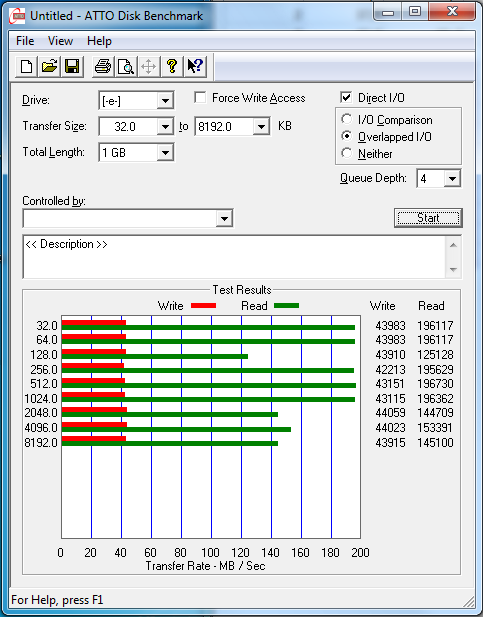Close the ATTO Disk Benchmark window

(x=452, y=12)
